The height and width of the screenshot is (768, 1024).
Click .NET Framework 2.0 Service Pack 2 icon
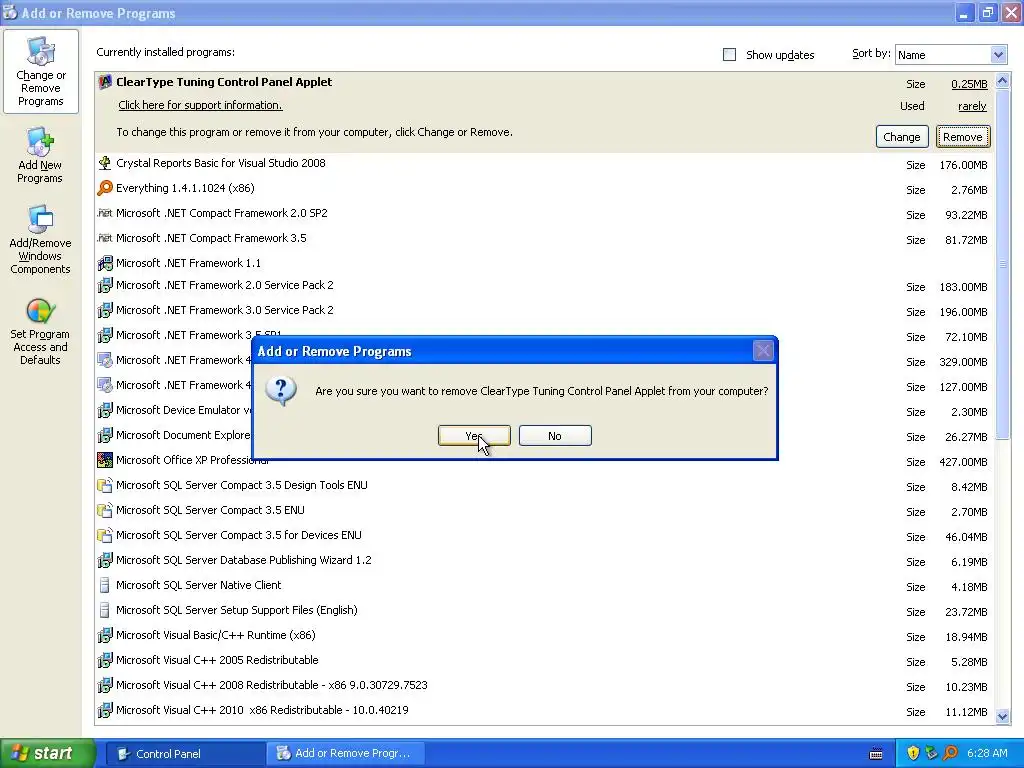[x=104, y=285]
